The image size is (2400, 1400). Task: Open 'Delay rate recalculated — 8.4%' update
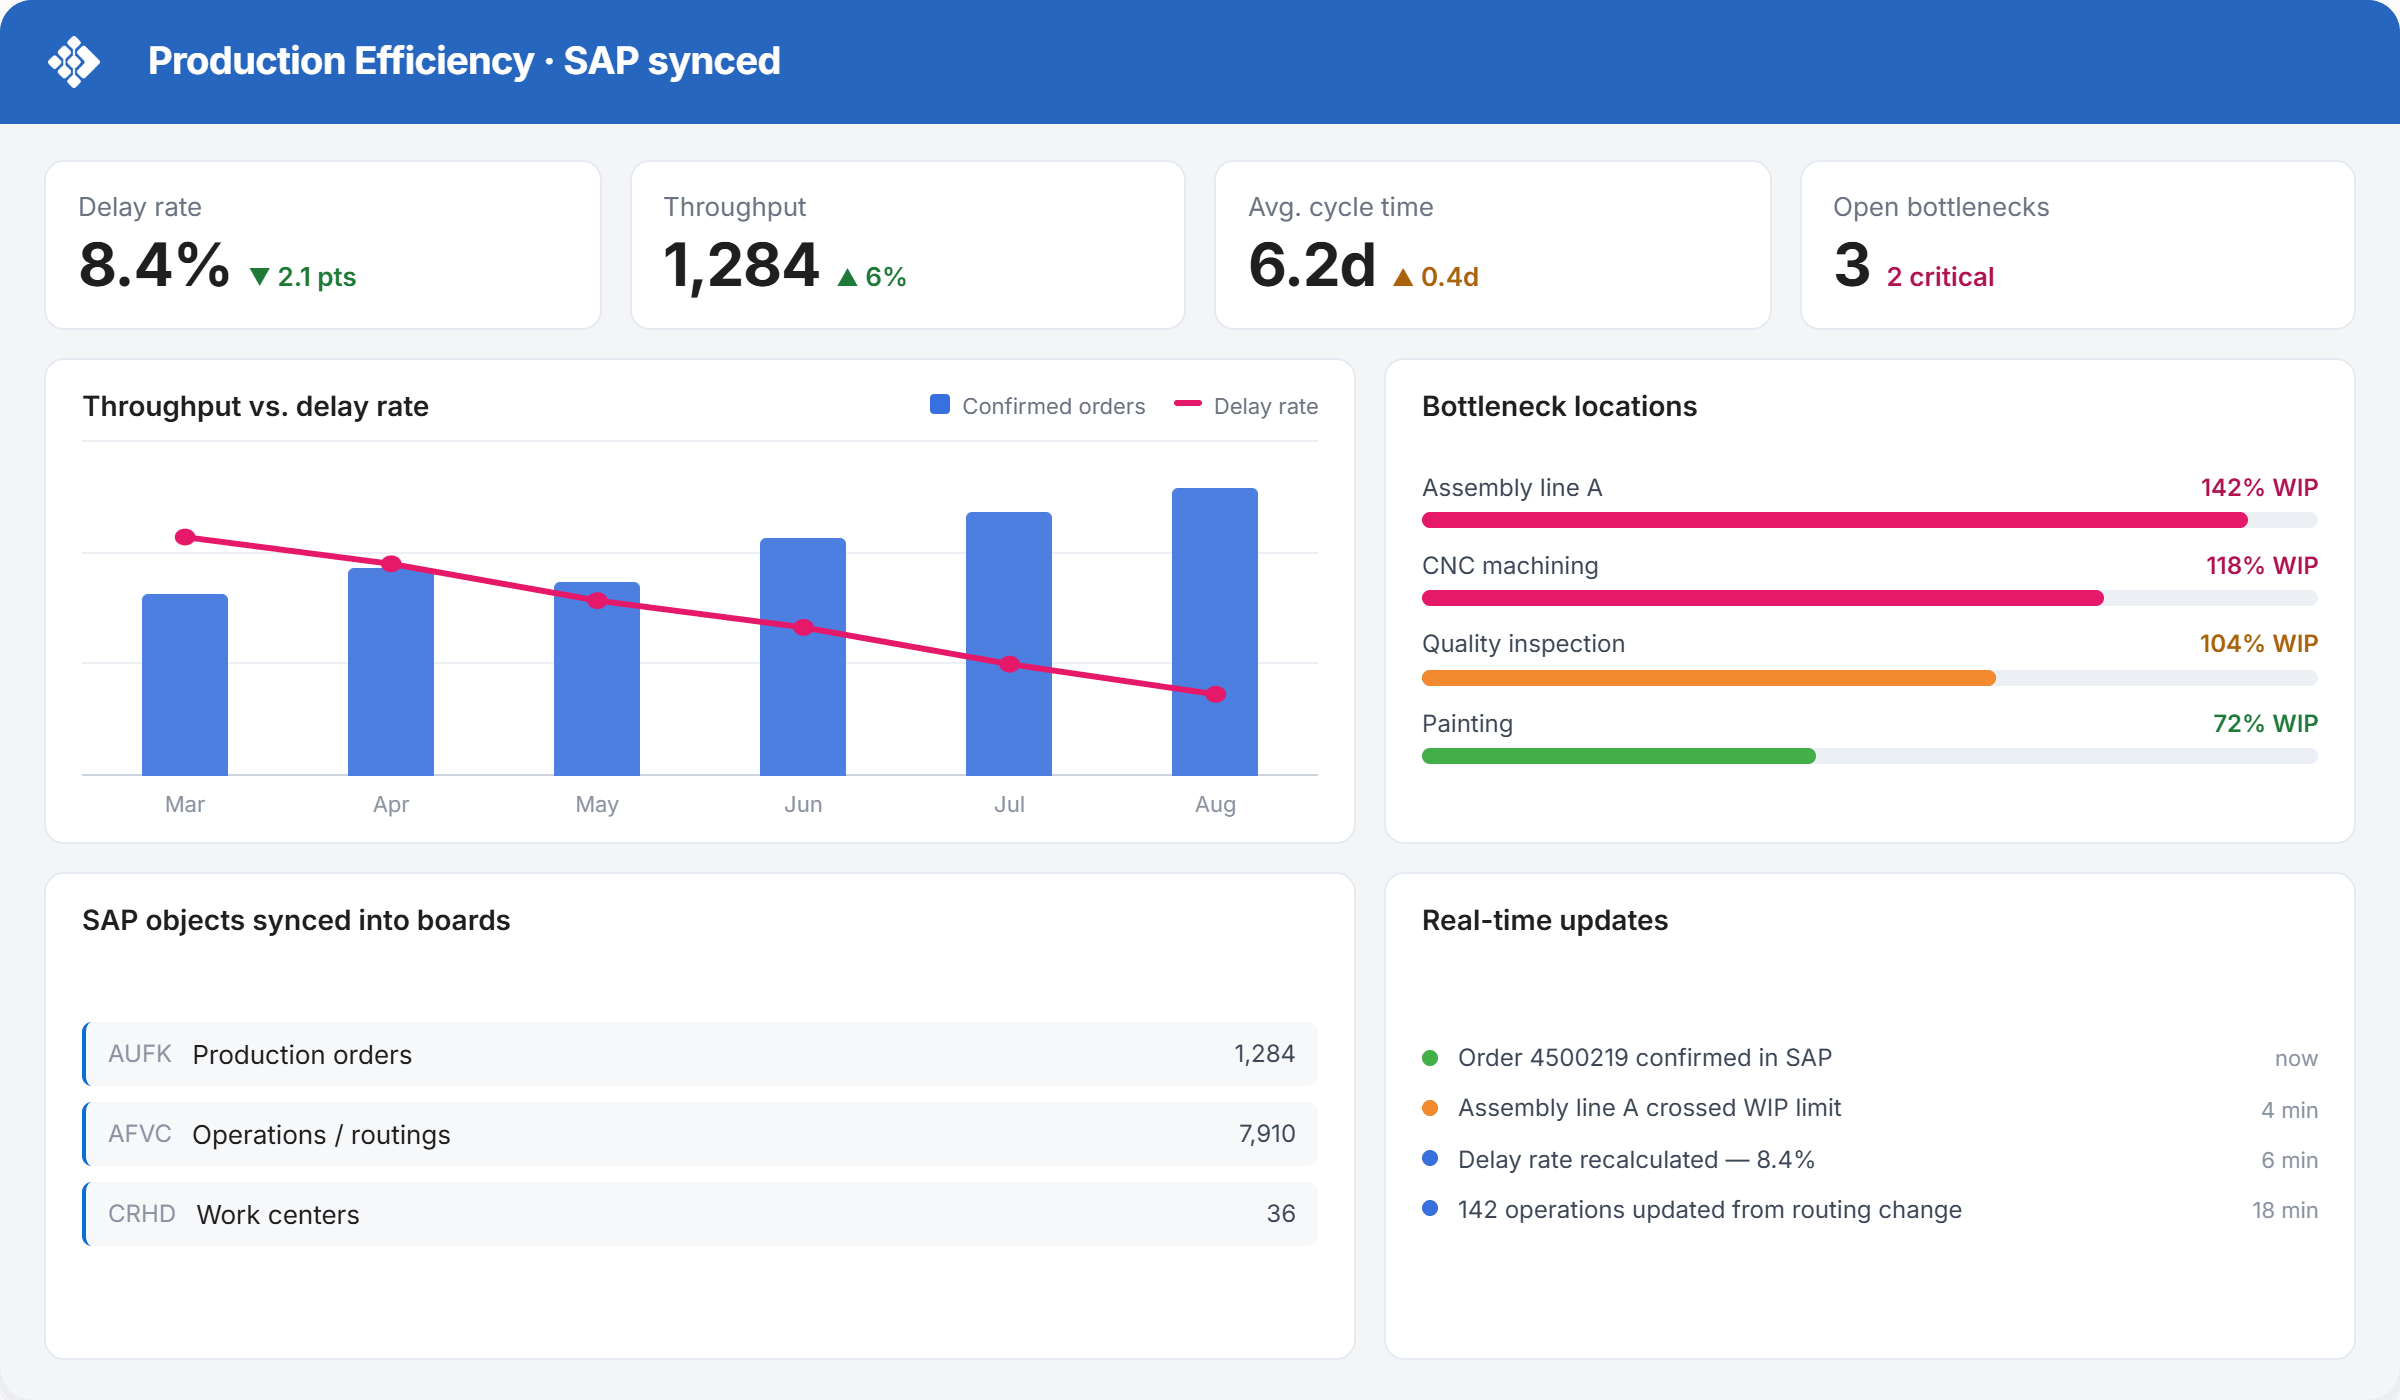[1636, 1160]
